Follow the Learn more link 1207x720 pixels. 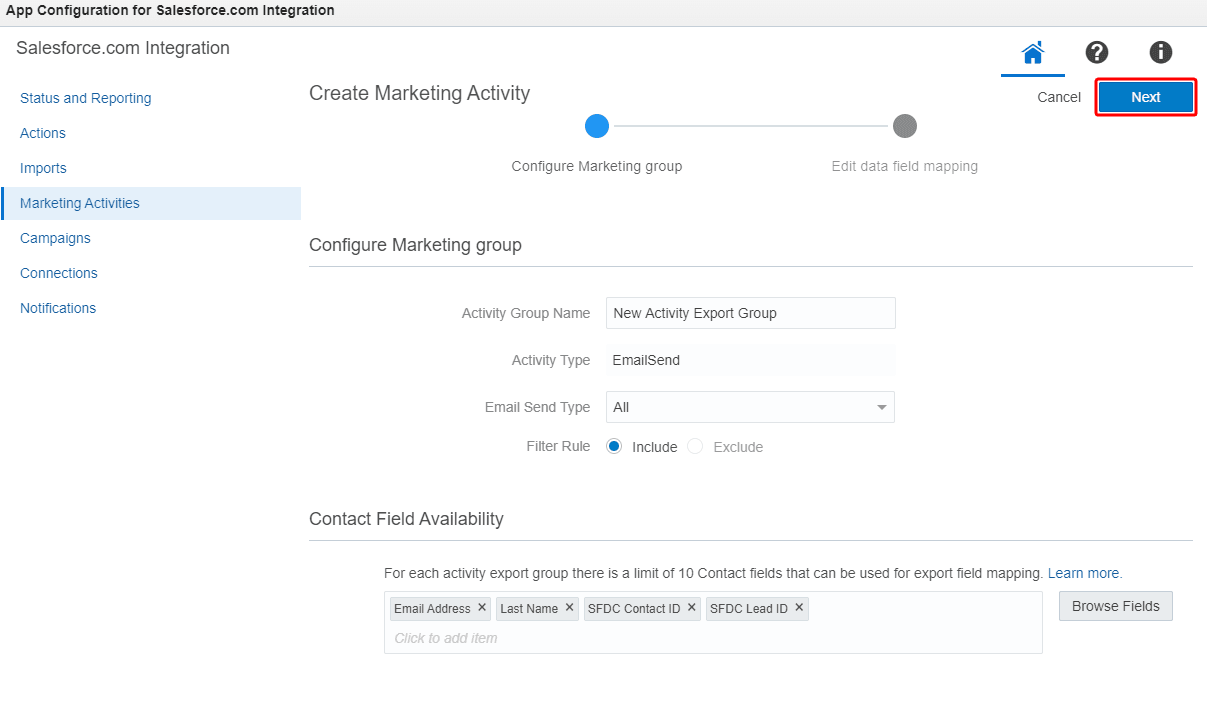(x=1083, y=573)
